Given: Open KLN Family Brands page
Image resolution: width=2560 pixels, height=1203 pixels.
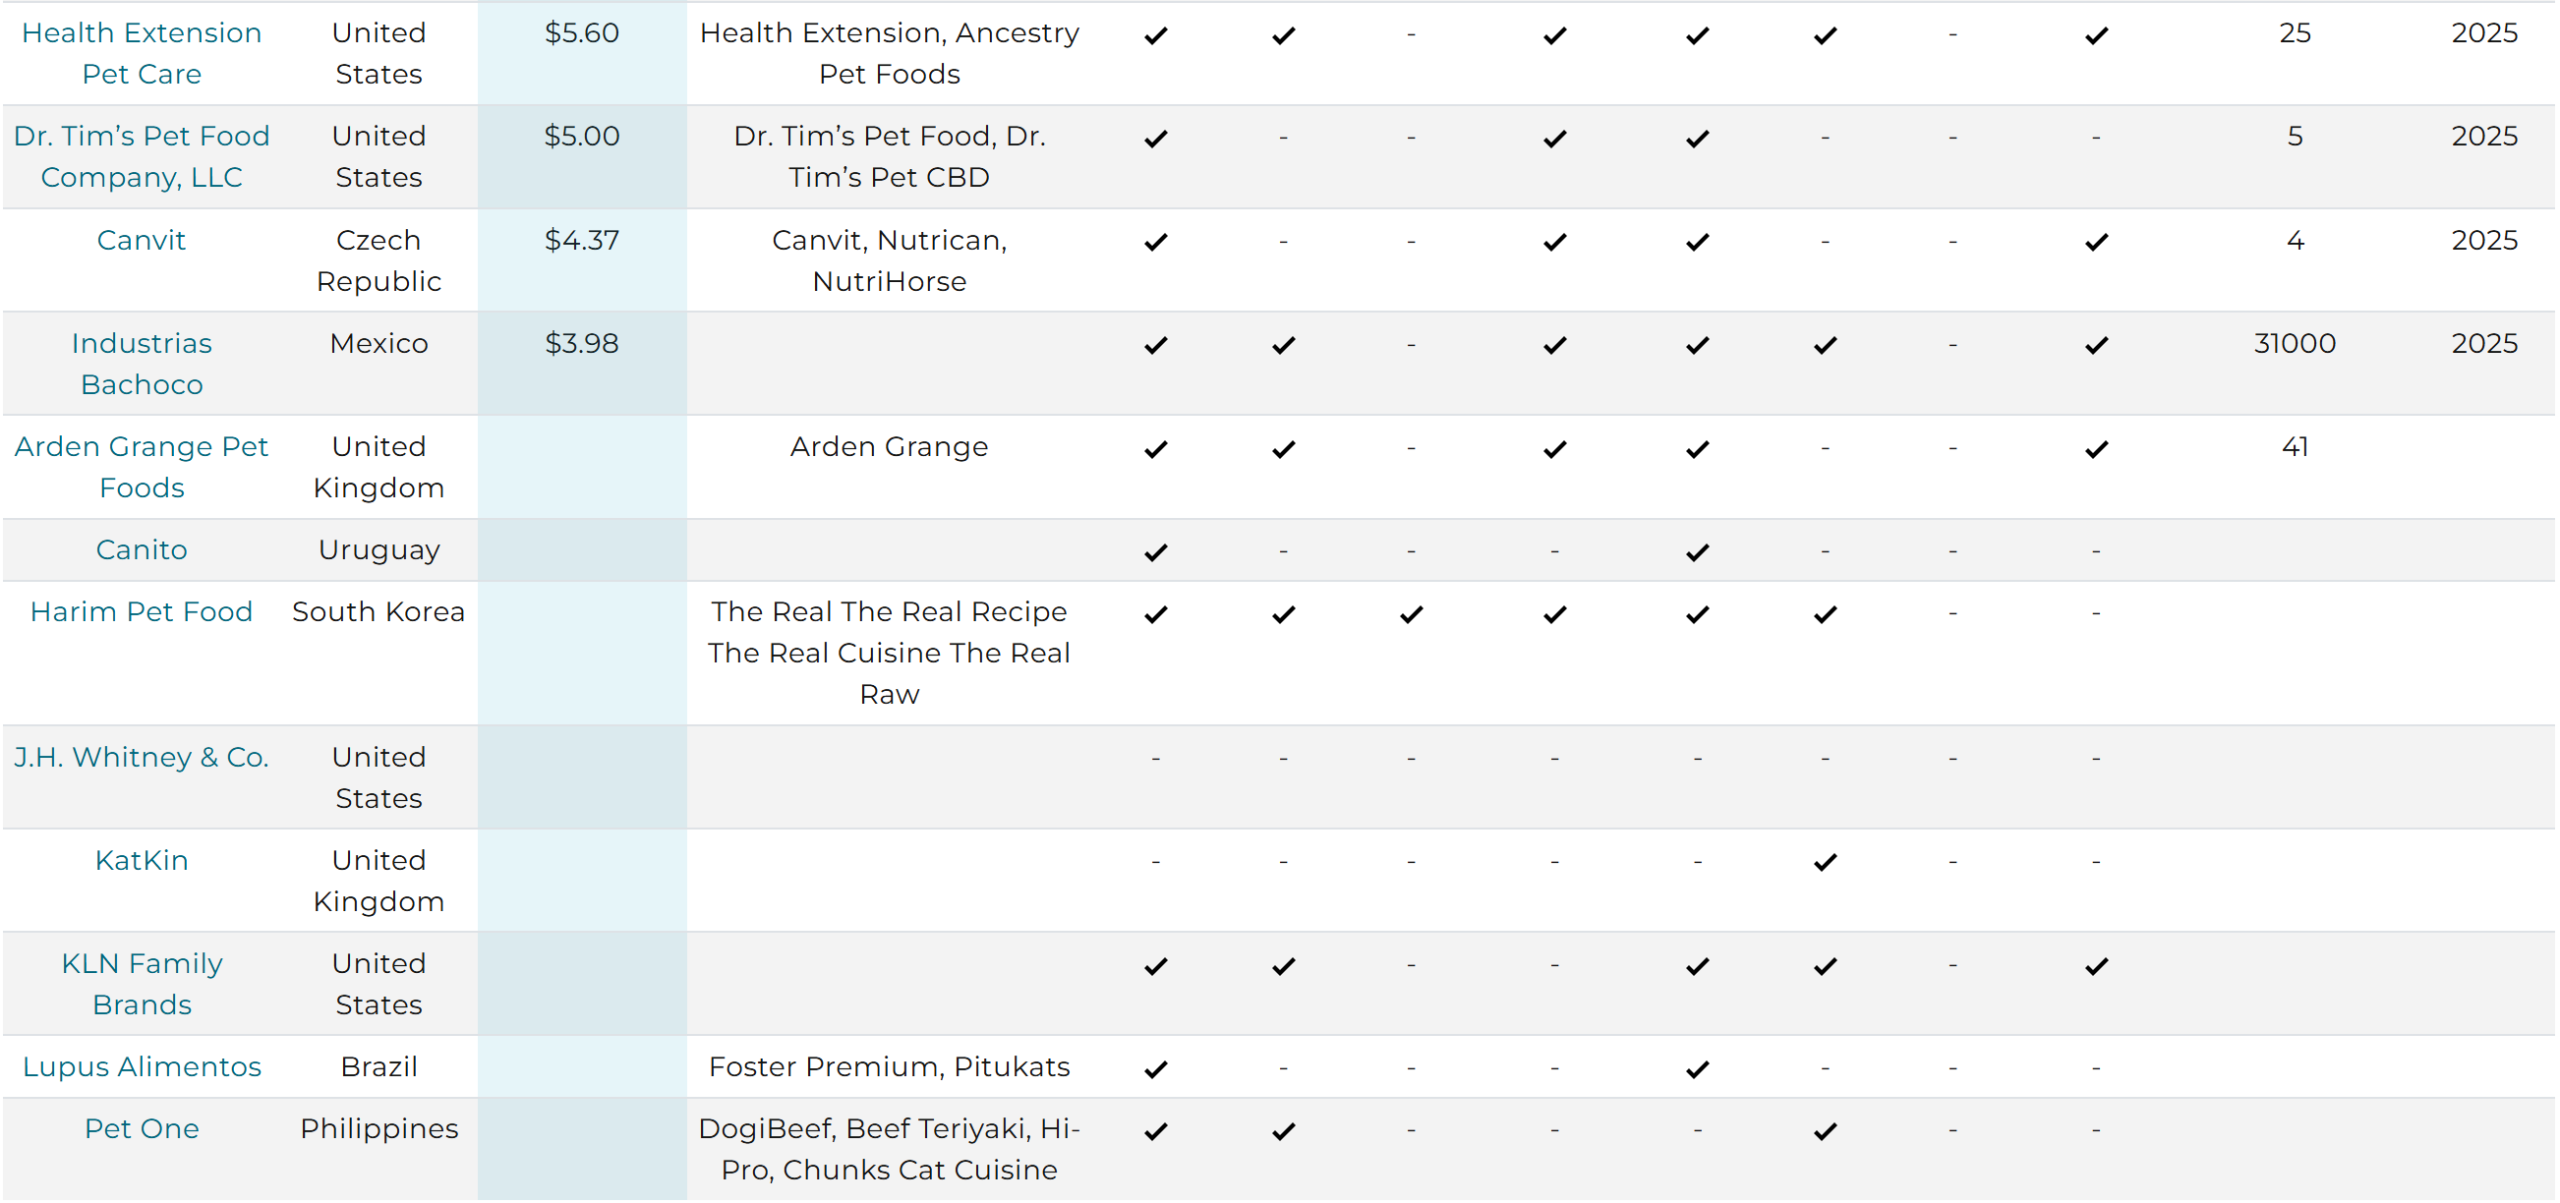Looking at the screenshot, I should coord(142,985).
